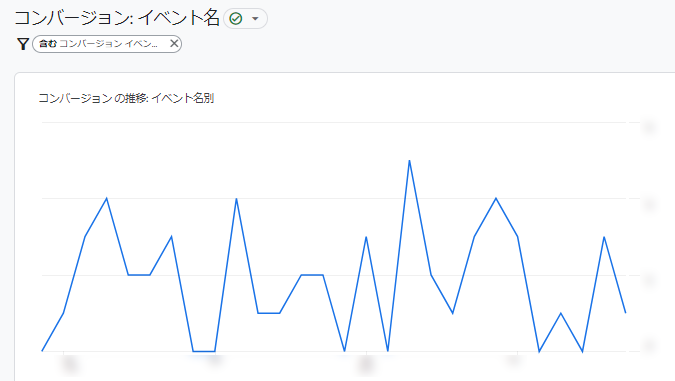The width and height of the screenshot is (675, 381).
Task: Click the first peak on the chart's left side
Action: tap(107, 198)
